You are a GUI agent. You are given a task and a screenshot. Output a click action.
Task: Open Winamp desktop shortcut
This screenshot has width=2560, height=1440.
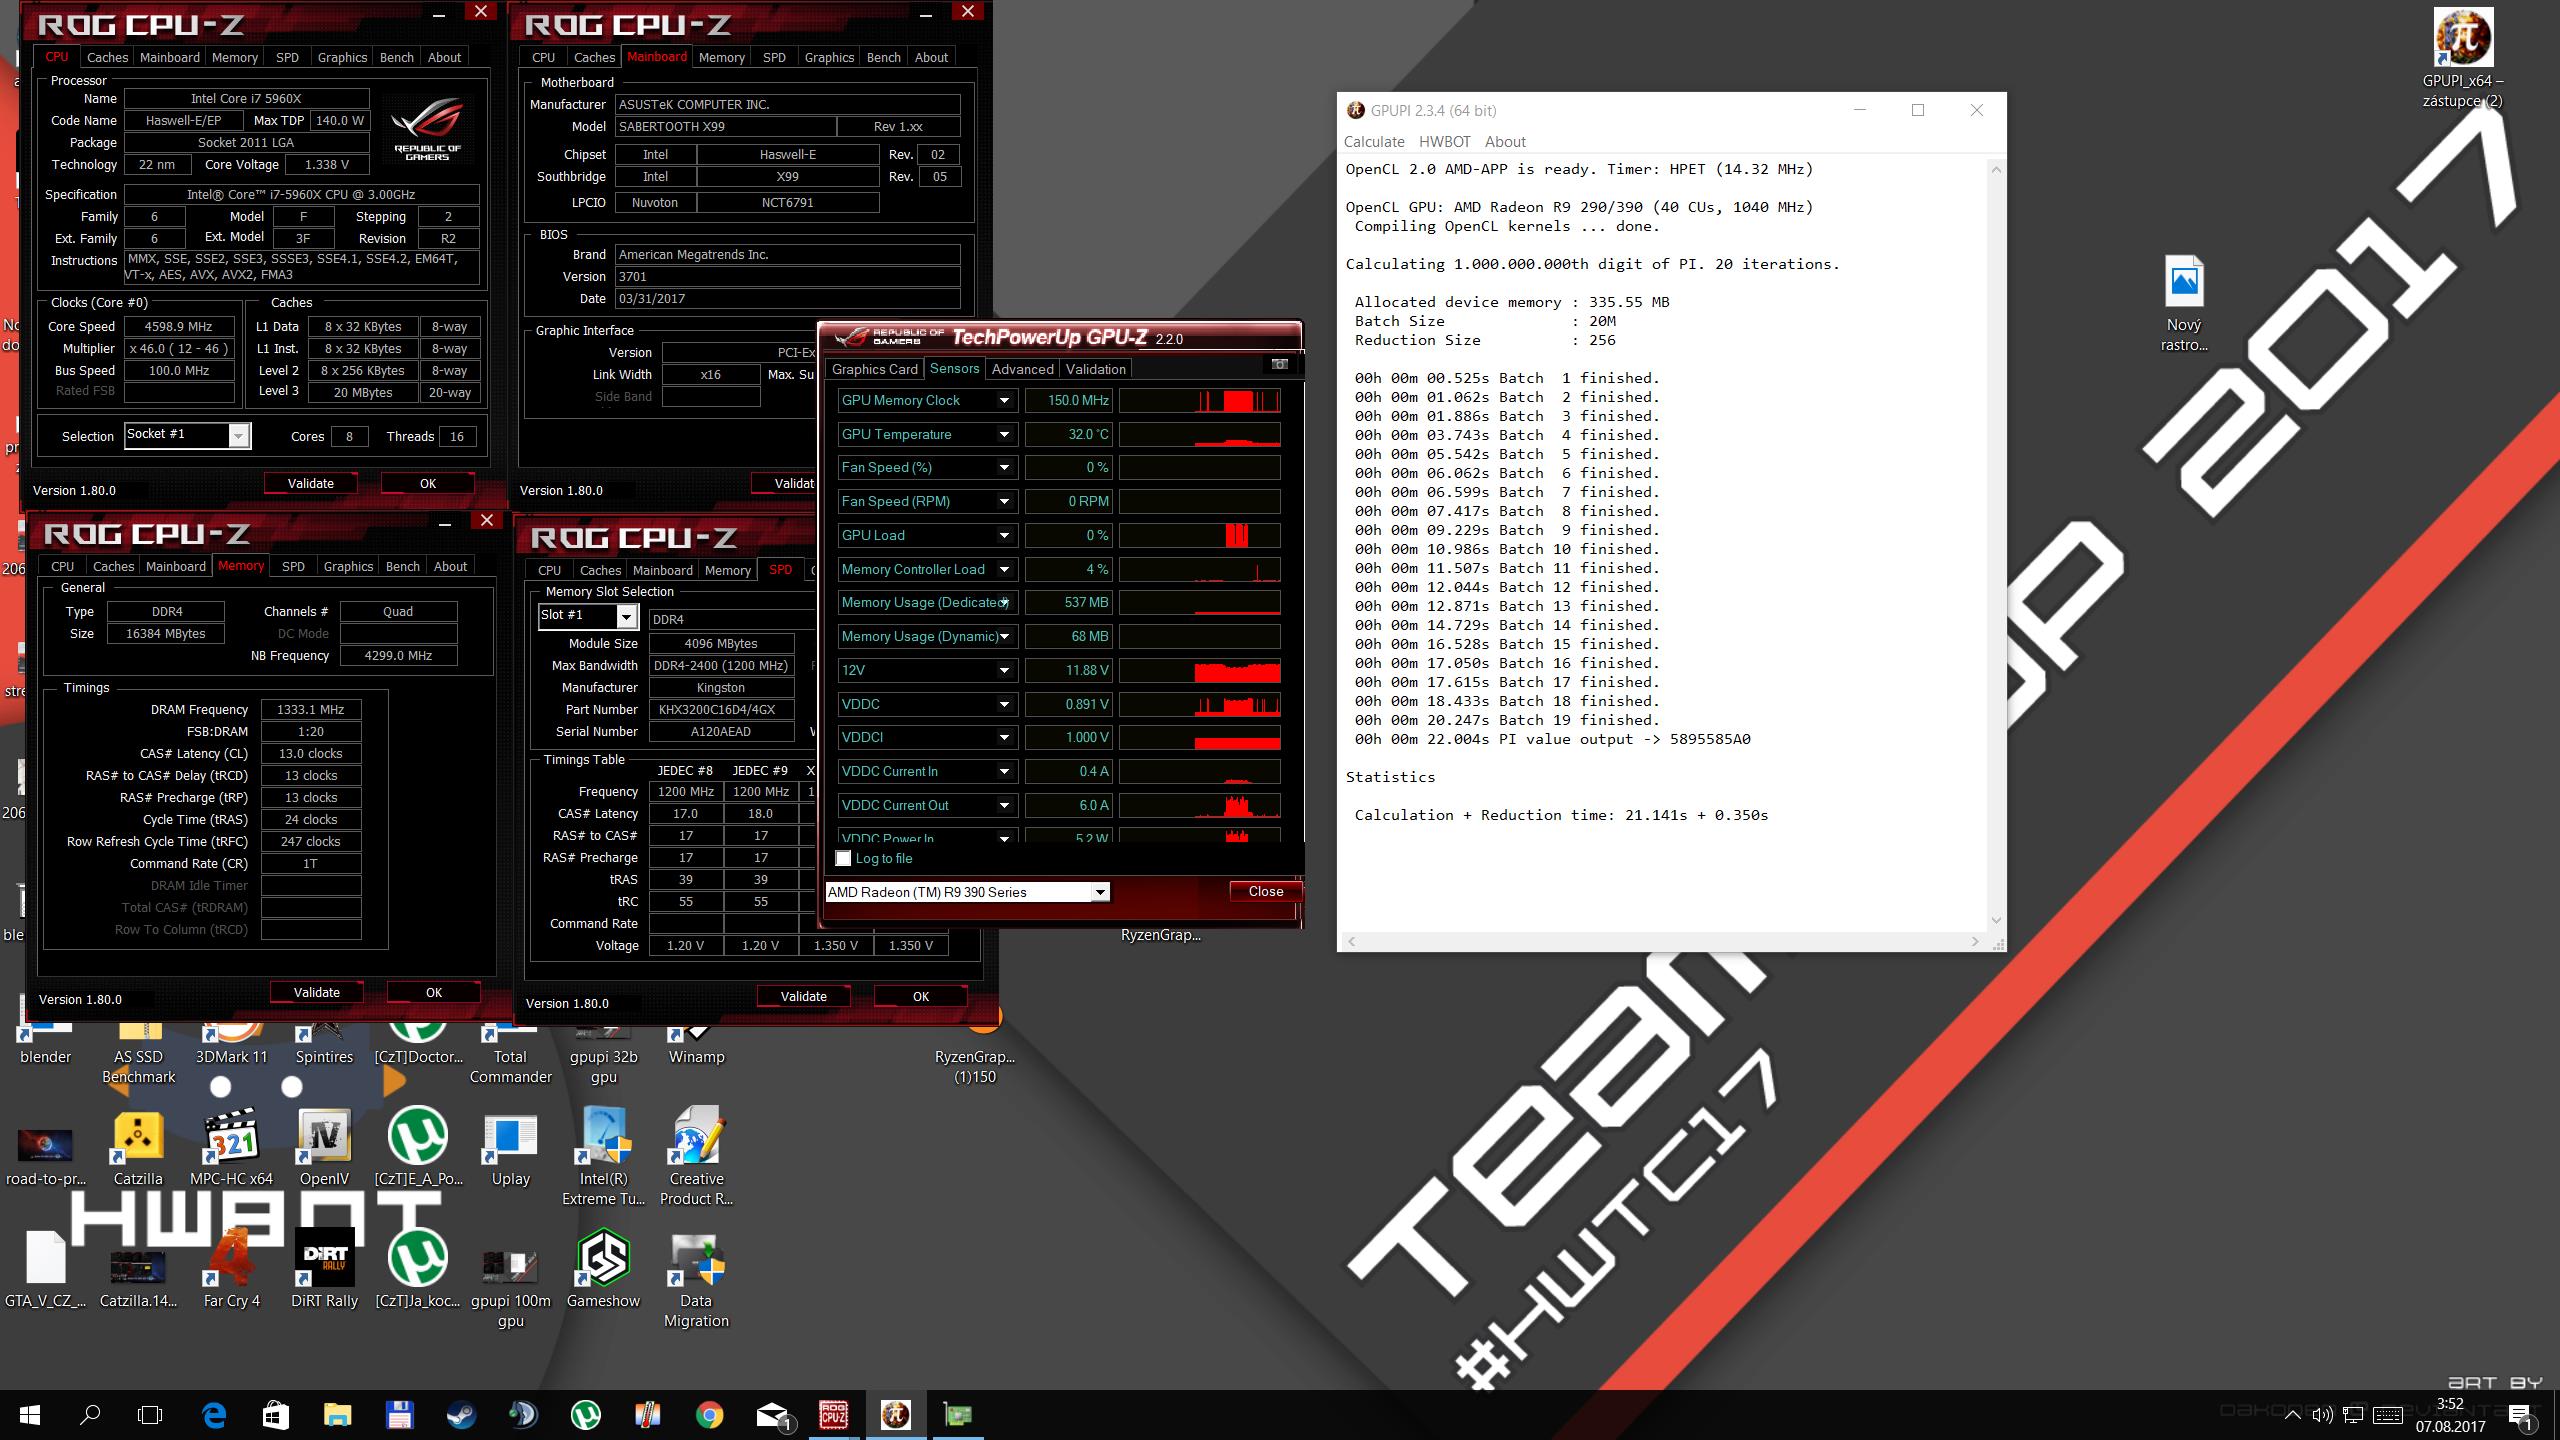(x=697, y=1045)
